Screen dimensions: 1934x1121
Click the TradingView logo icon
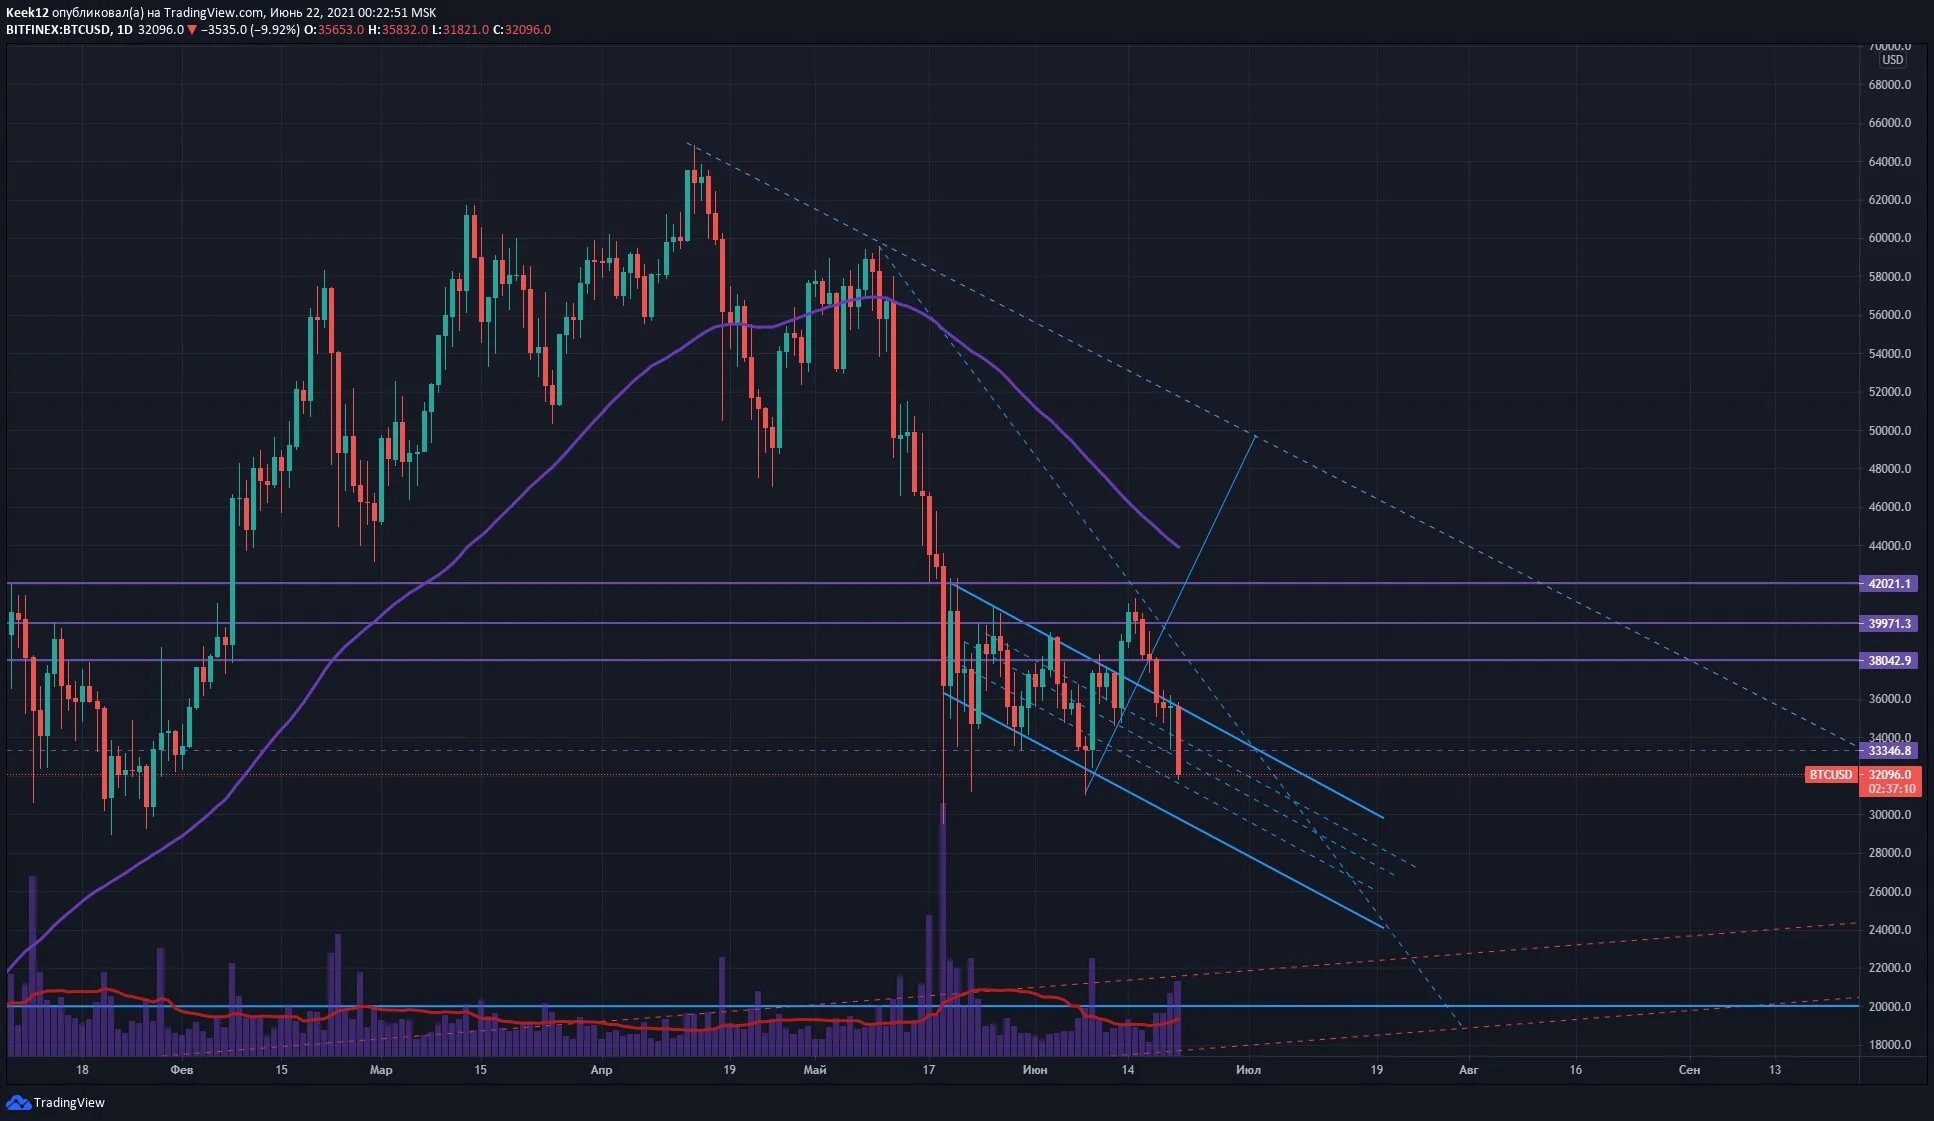click(x=18, y=1102)
